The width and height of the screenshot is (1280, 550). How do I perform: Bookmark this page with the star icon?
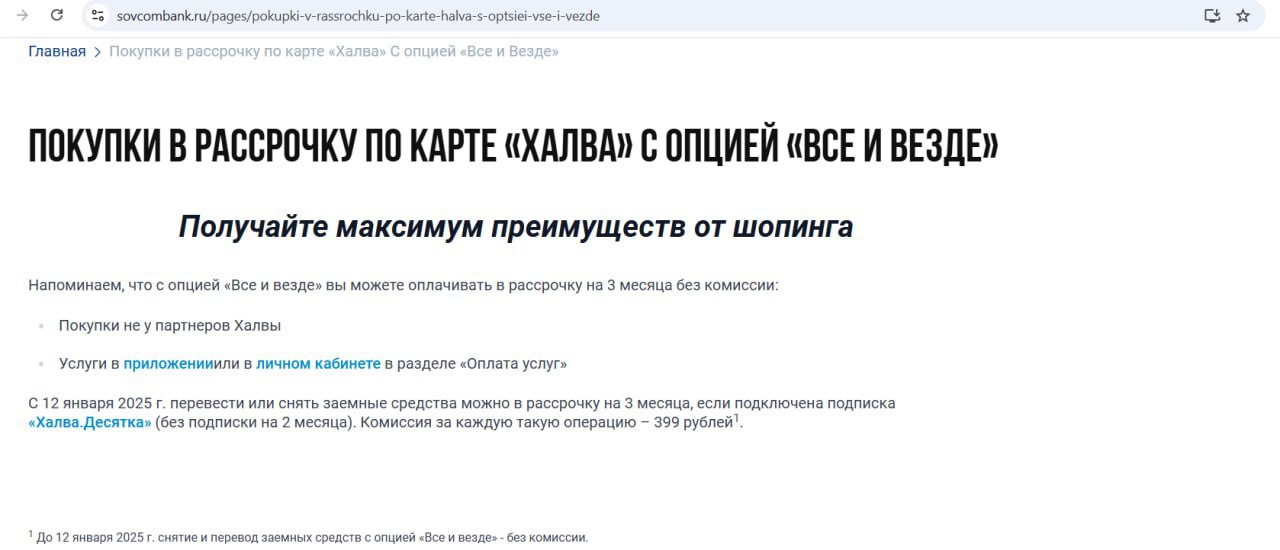point(1243,15)
